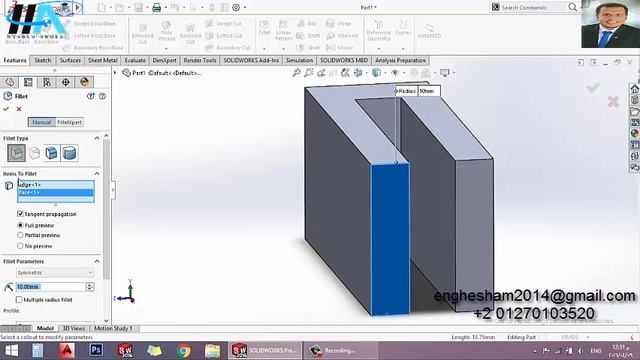Viewport: 640px width, 360px height.
Task: Open View Orientation cube icon
Action: [x=358, y=73]
